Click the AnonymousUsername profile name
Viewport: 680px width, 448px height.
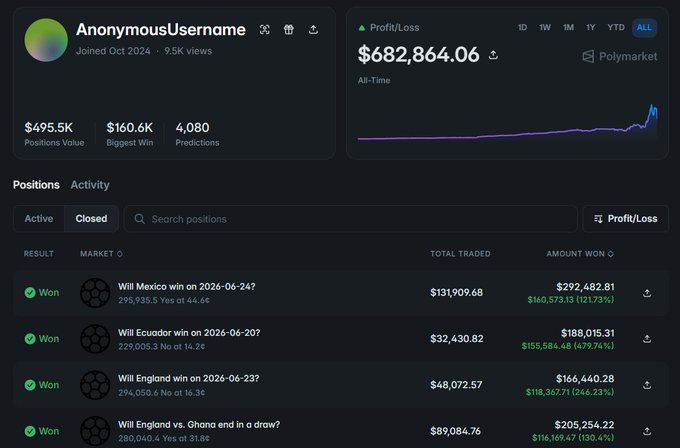161,29
